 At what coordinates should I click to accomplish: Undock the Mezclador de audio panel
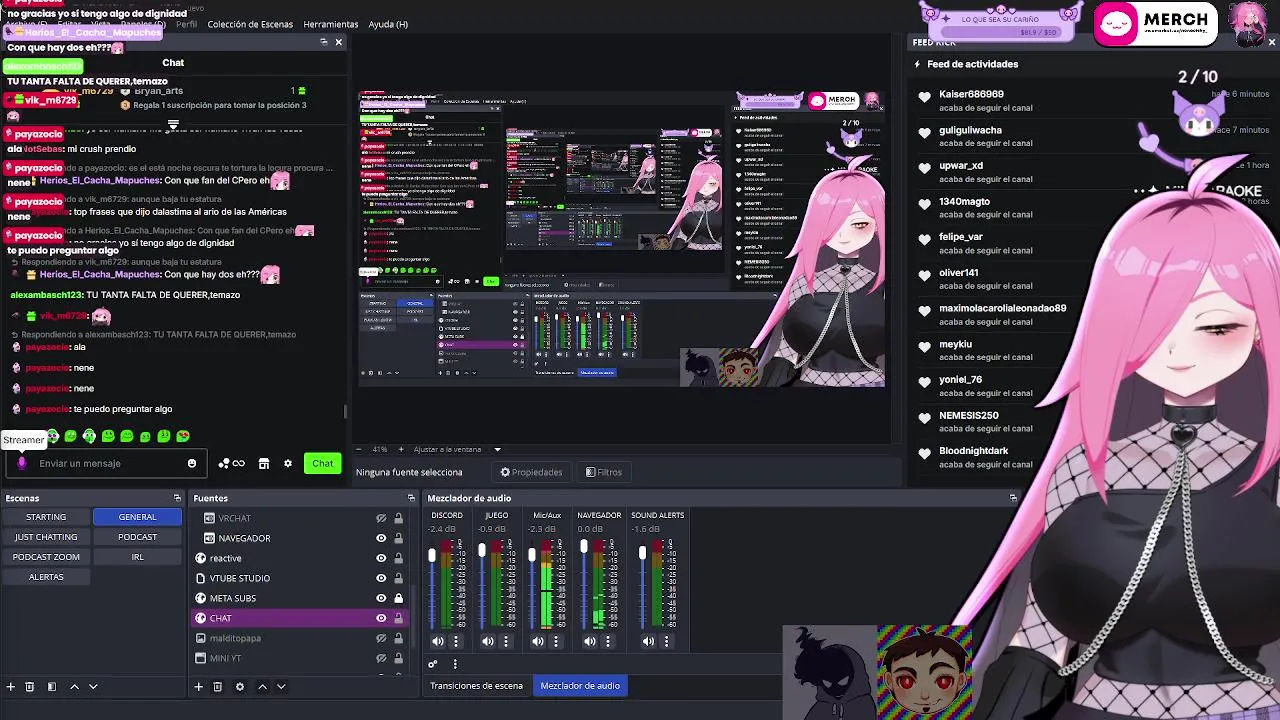(1013, 498)
